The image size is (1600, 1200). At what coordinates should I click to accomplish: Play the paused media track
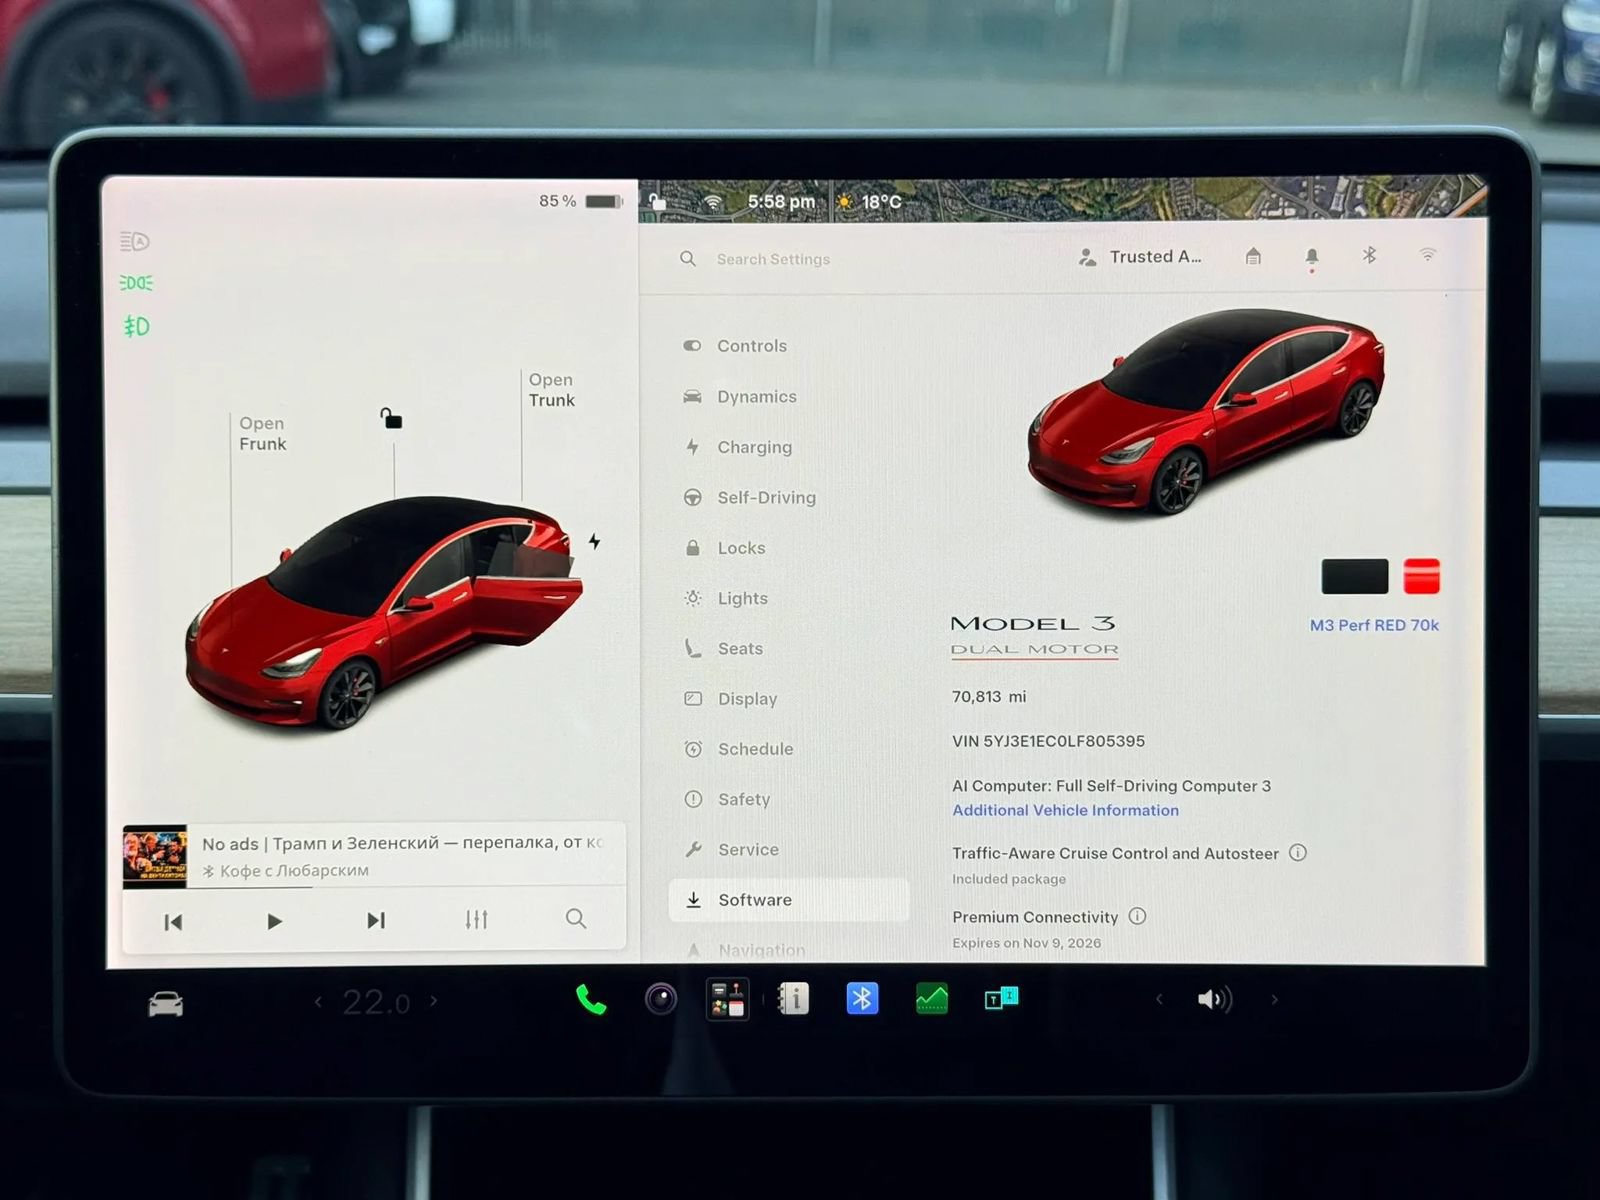274,921
